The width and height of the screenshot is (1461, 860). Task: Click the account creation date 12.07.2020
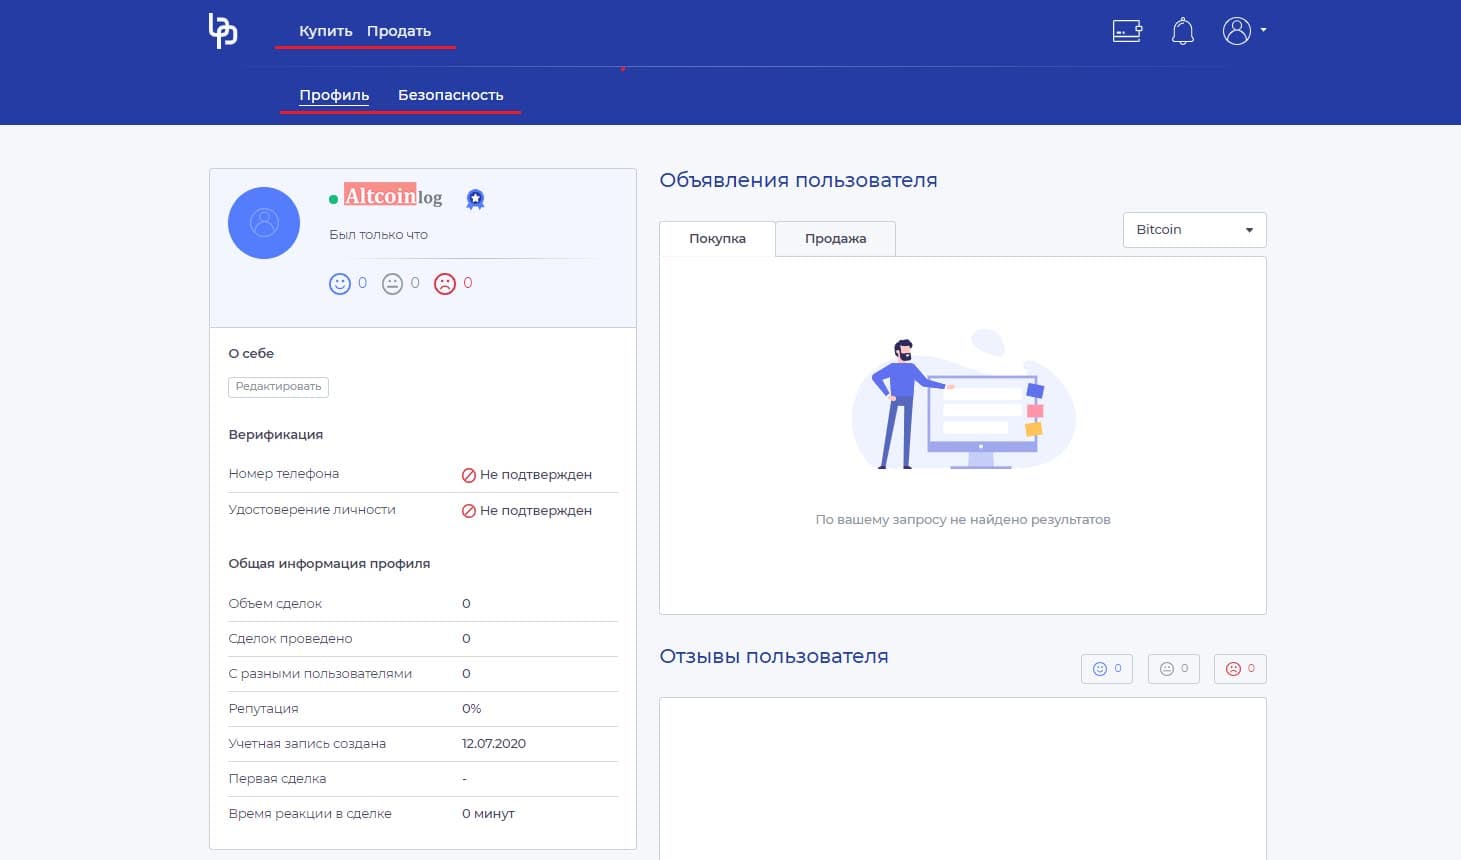494,744
